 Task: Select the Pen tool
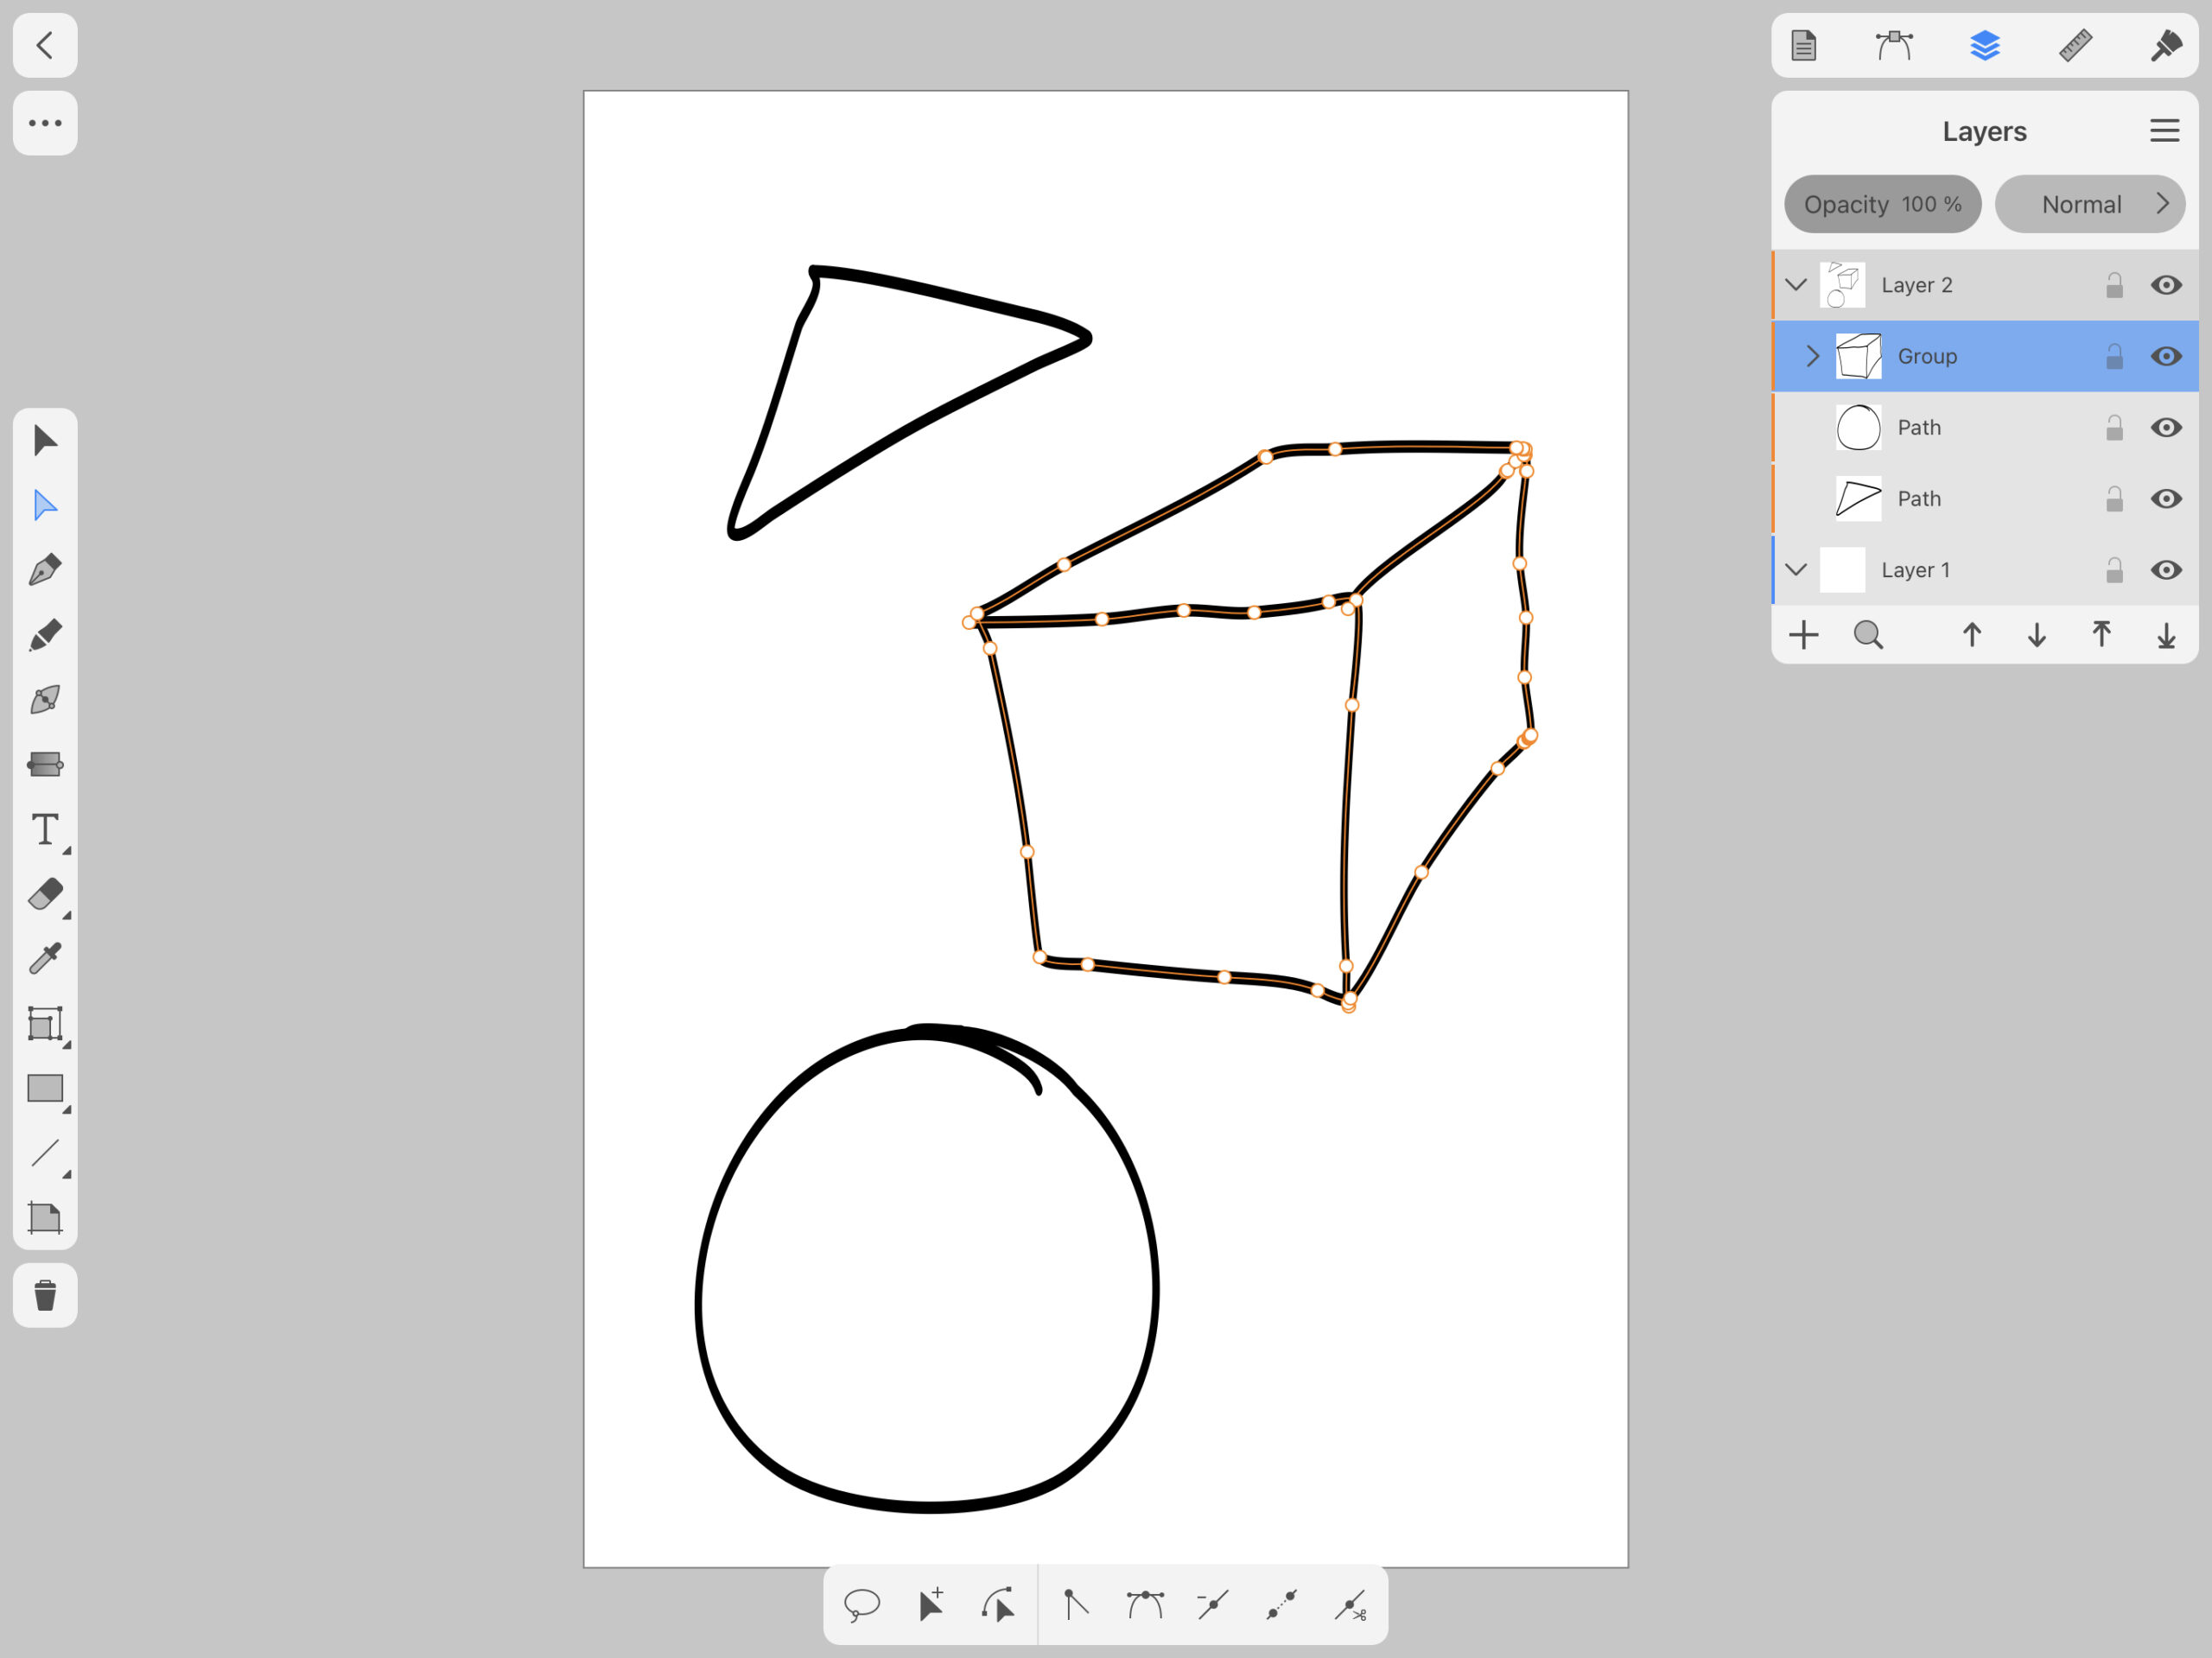(x=45, y=570)
